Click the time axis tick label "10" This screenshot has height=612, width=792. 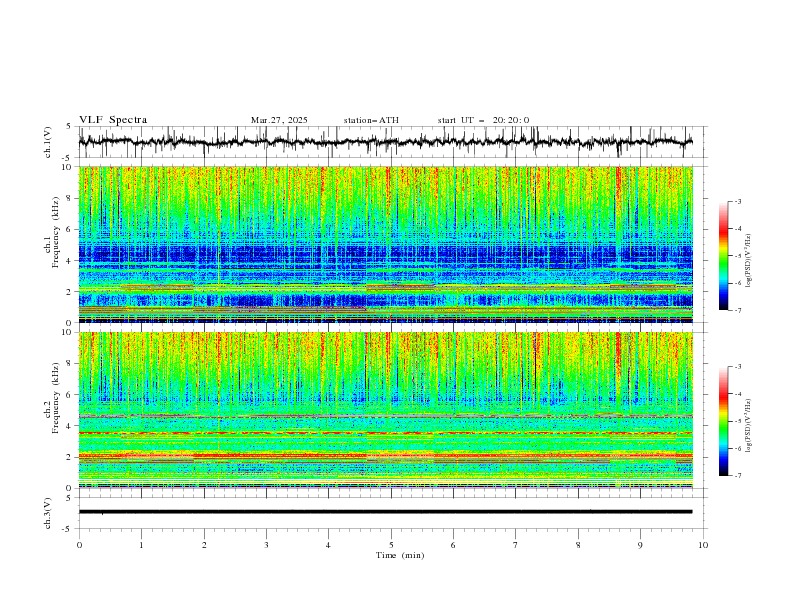click(x=703, y=545)
